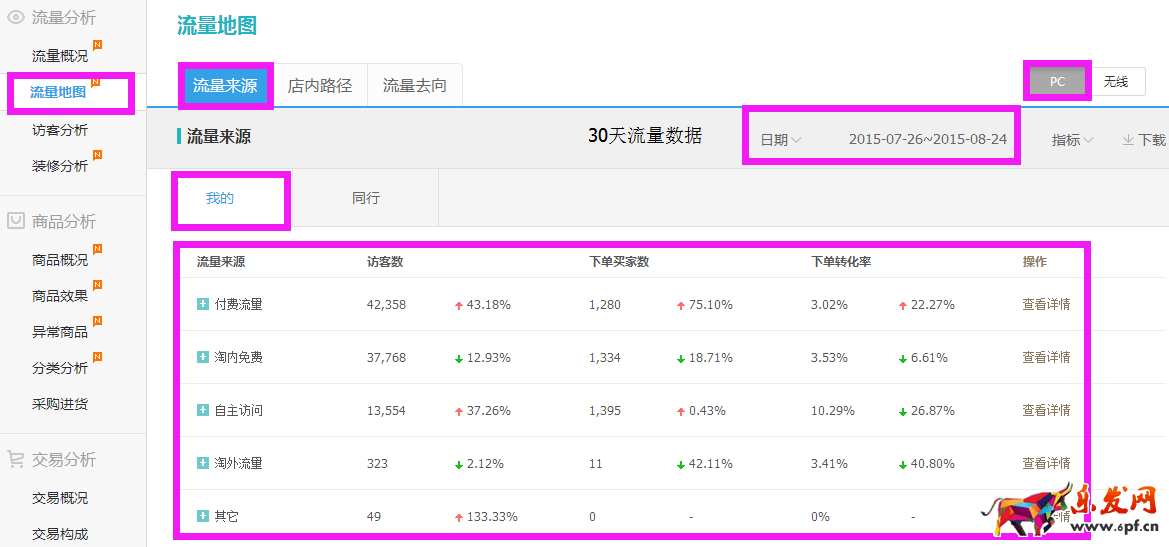Open 访客分析 in the sidebar
The width and height of the screenshot is (1169, 547).
pos(60,130)
